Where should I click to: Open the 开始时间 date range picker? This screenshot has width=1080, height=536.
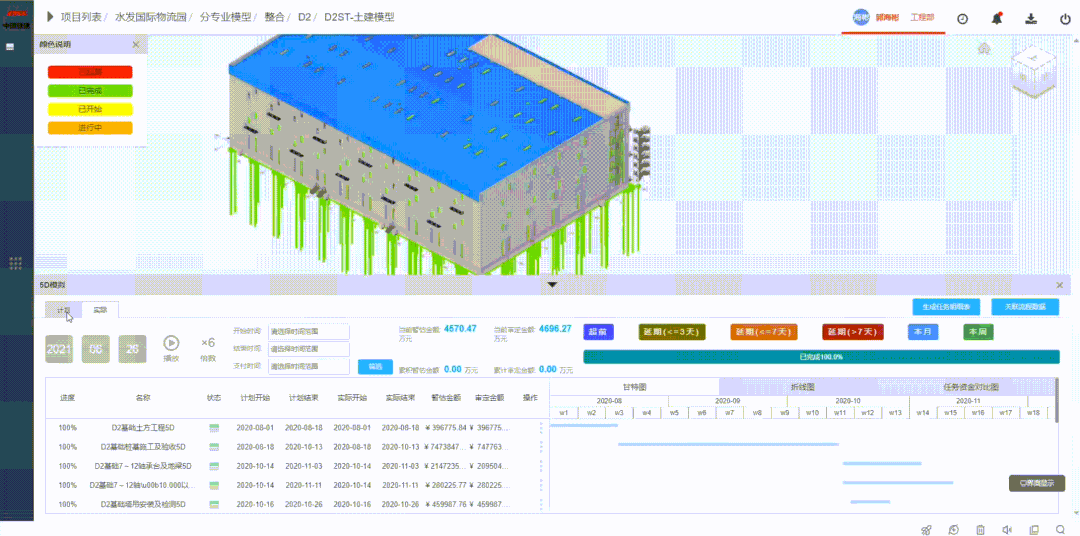pyautogui.click(x=308, y=332)
